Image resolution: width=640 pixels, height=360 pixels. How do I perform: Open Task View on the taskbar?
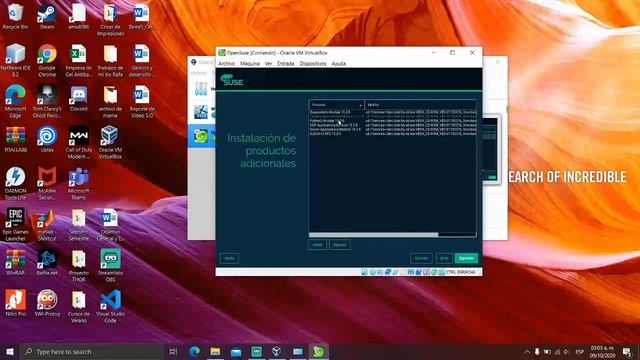point(173,351)
